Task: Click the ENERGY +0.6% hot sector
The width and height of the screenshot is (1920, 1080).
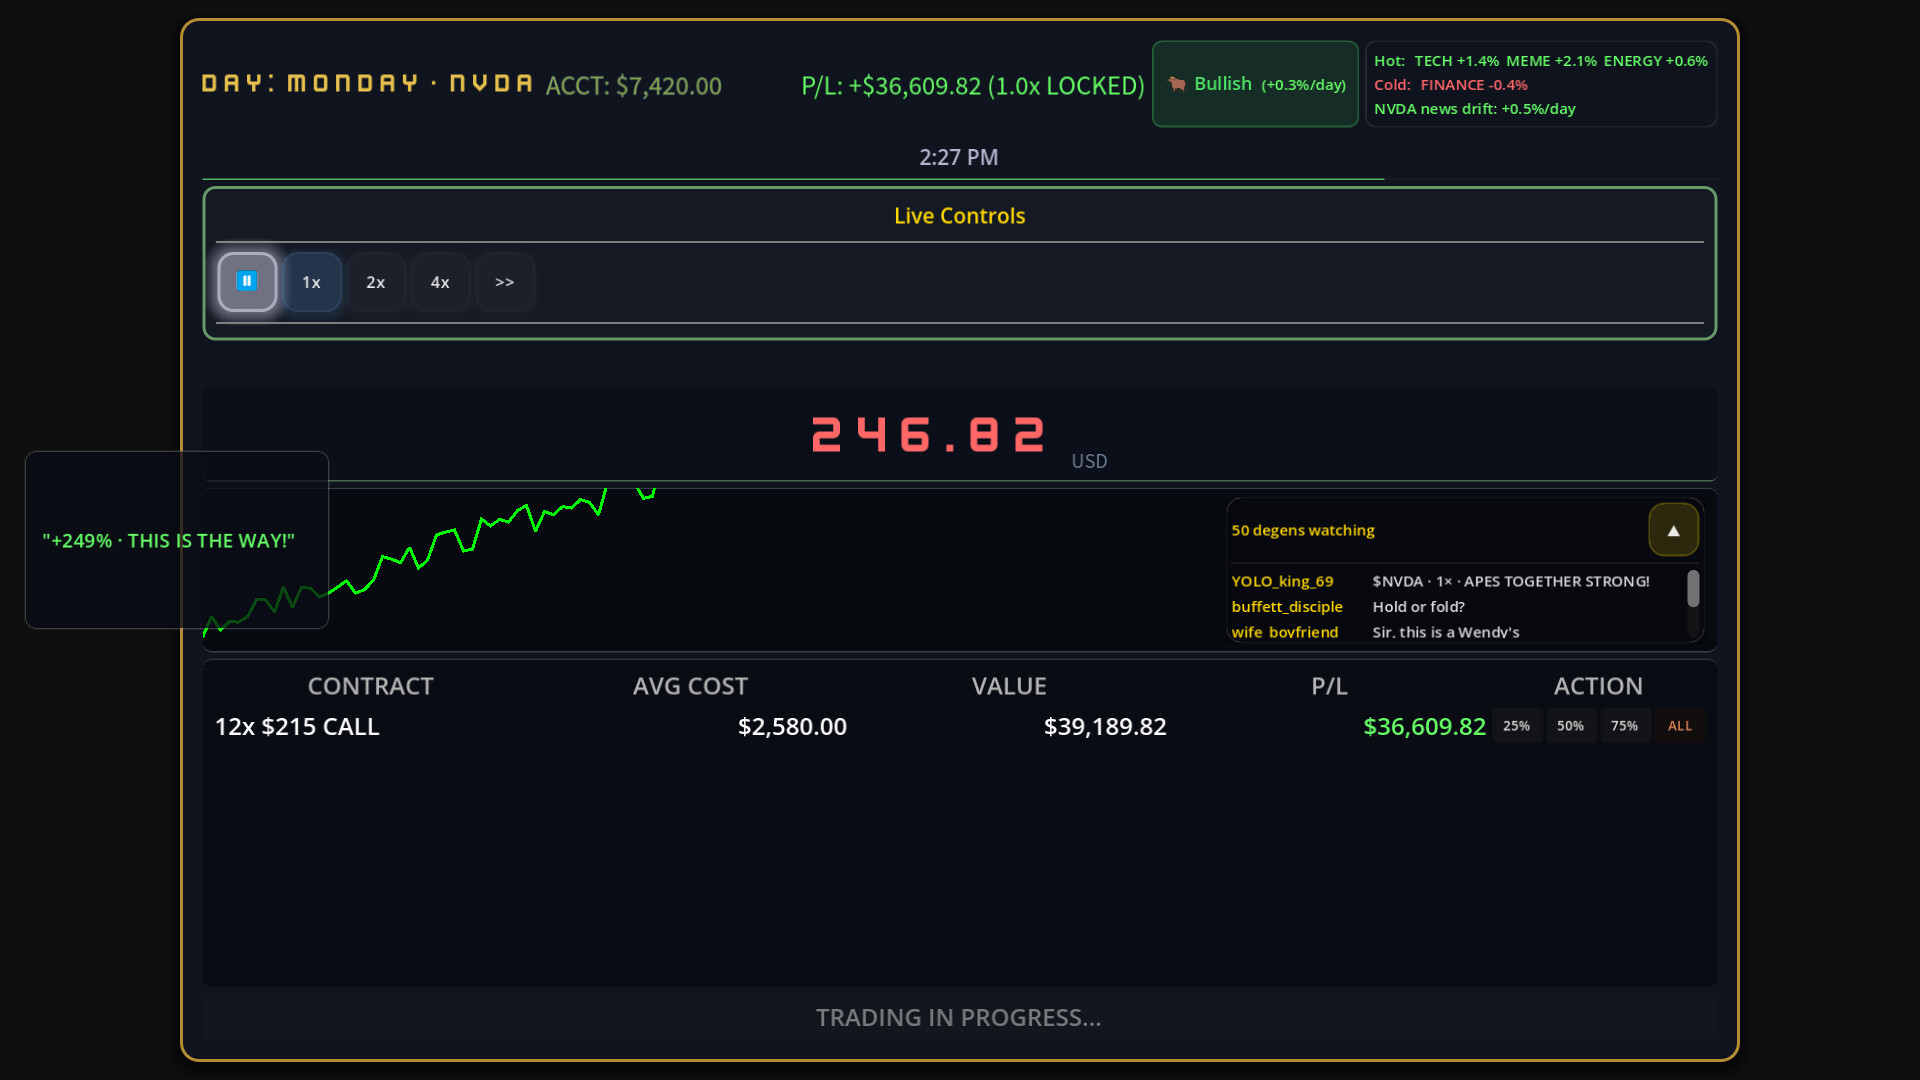Action: point(1655,61)
